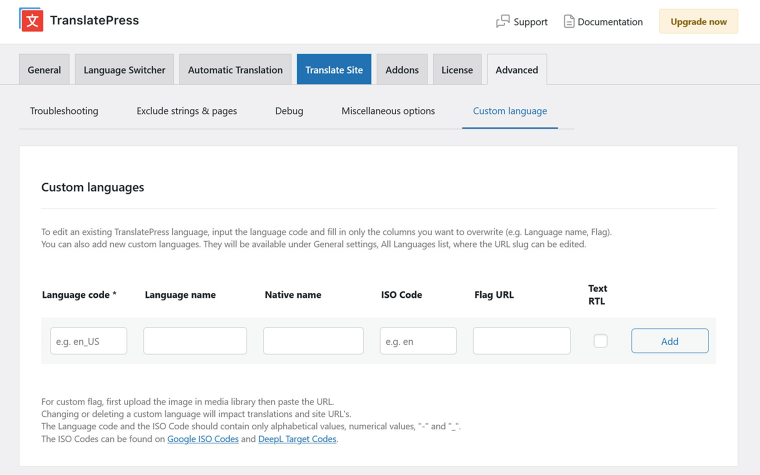Image resolution: width=760 pixels, height=475 pixels.
Task: Click the Documentation page icon
Action: (569, 21)
